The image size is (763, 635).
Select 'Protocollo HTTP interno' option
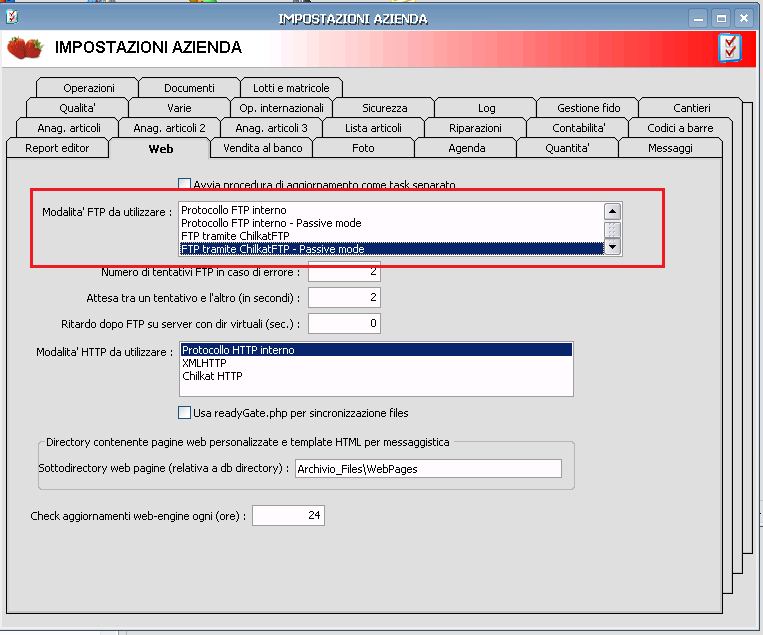pyautogui.click(x=376, y=350)
